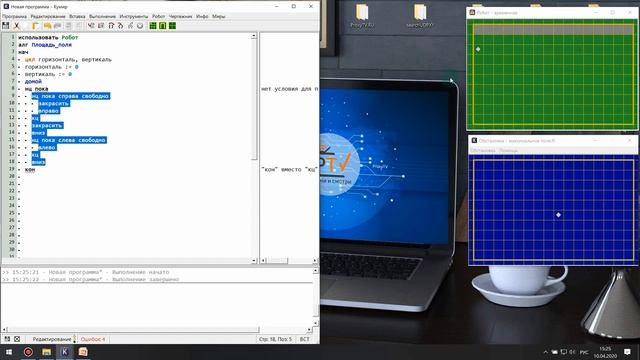
Task: Open the Инструменты menu
Action: (134, 16)
